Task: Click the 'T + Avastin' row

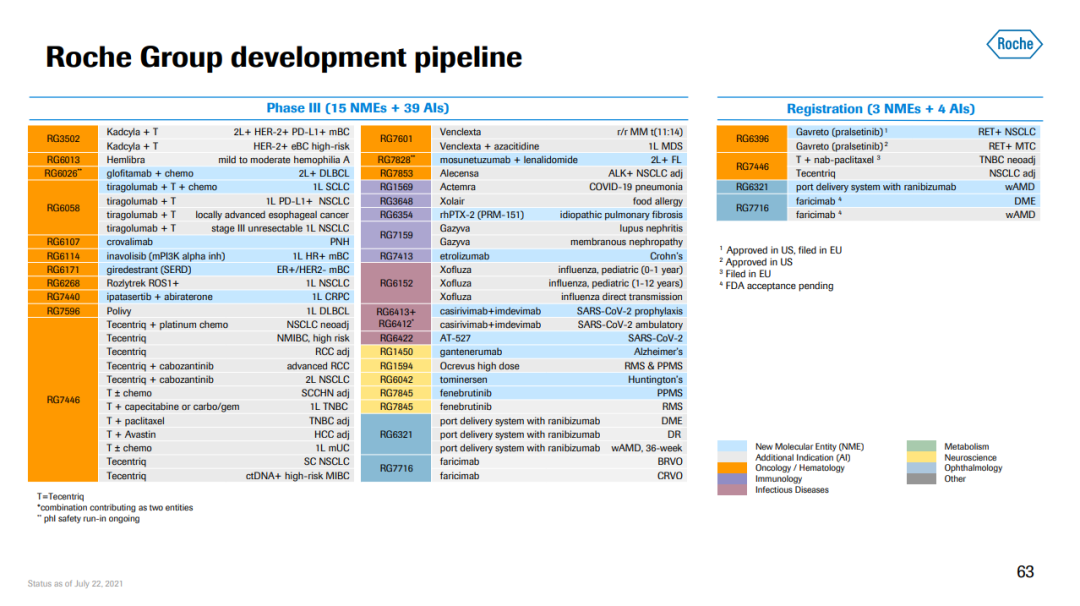Action: (227, 435)
